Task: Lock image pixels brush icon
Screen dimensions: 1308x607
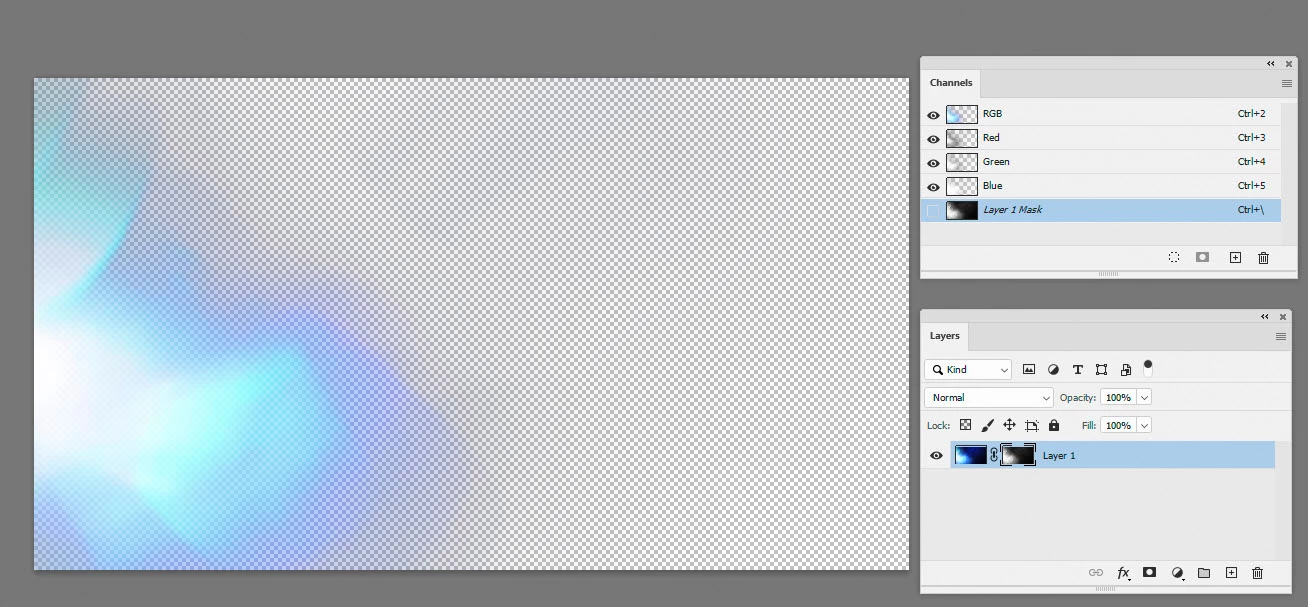Action: coord(987,425)
